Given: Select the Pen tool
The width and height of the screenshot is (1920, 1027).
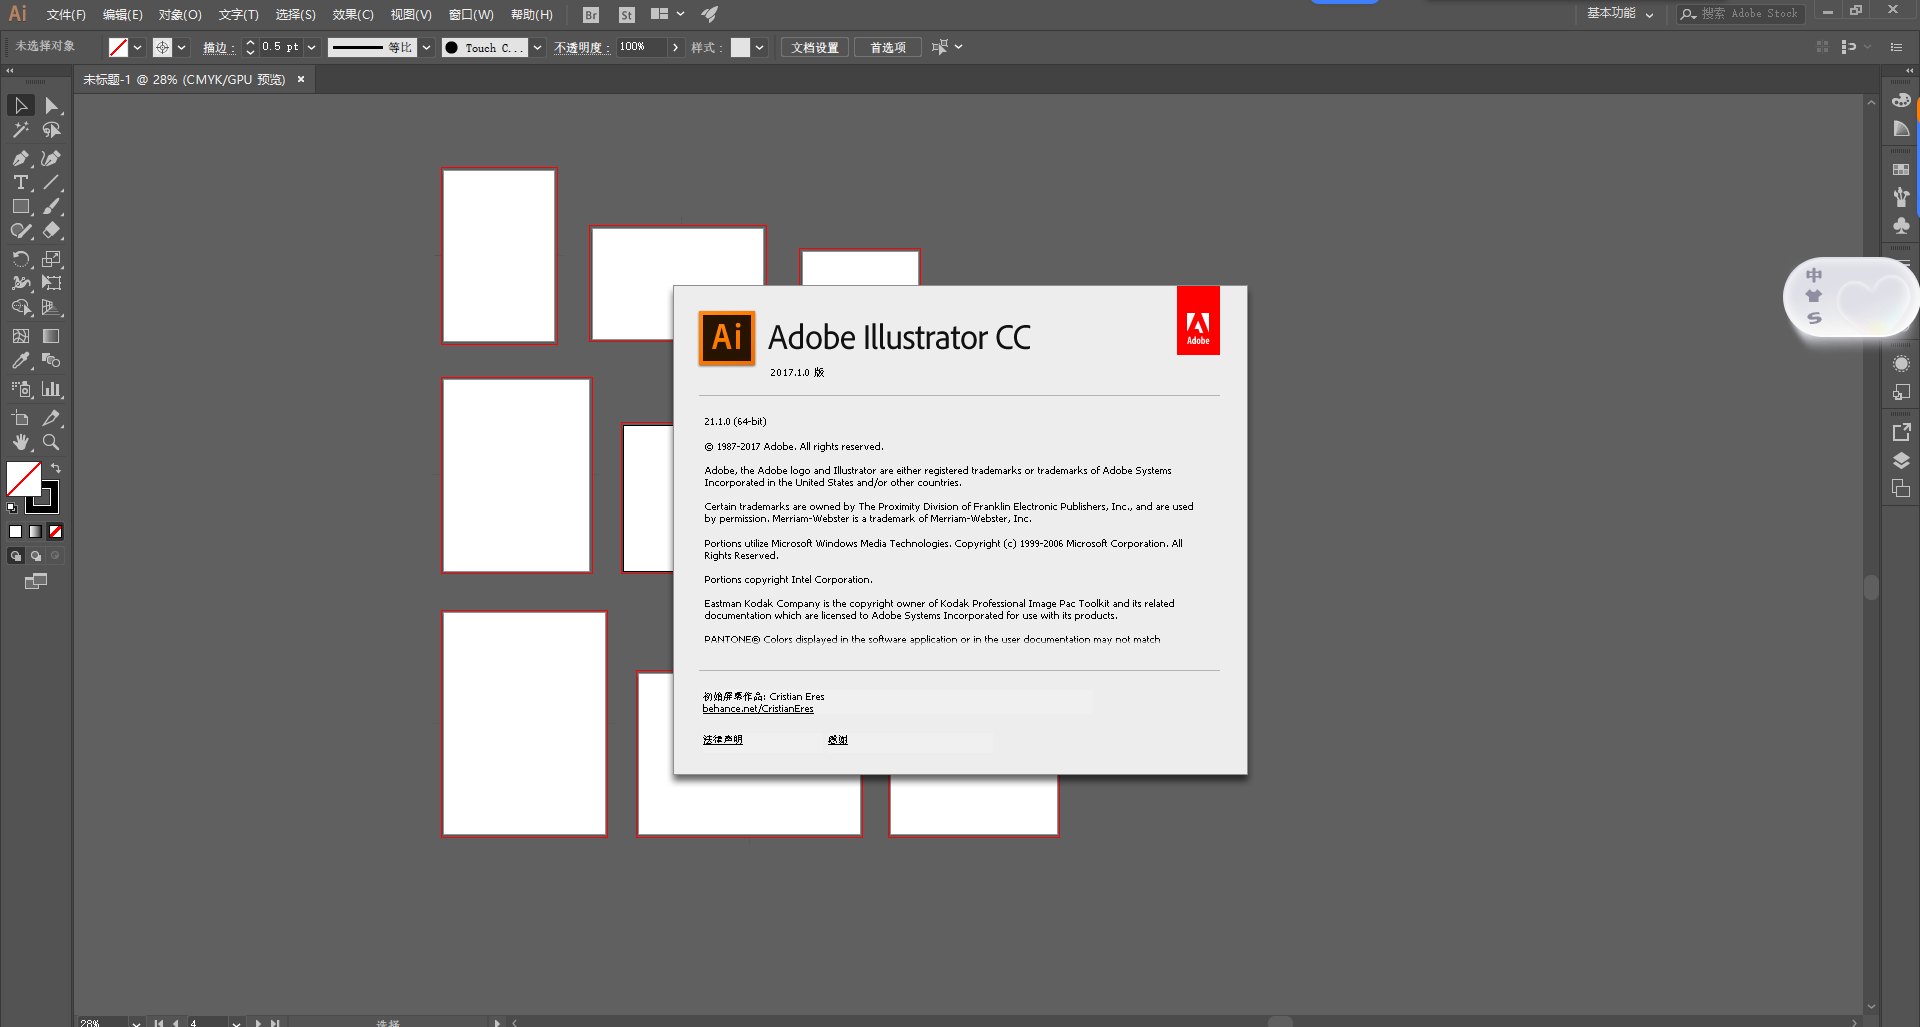Looking at the screenshot, I should [x=20, y=158].
